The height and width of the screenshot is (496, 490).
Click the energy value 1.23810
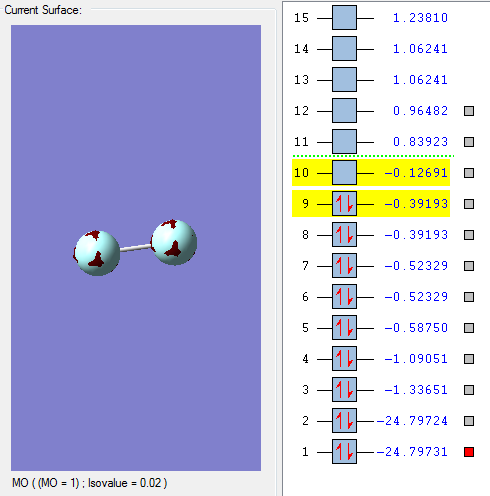(x=420, y=18)
